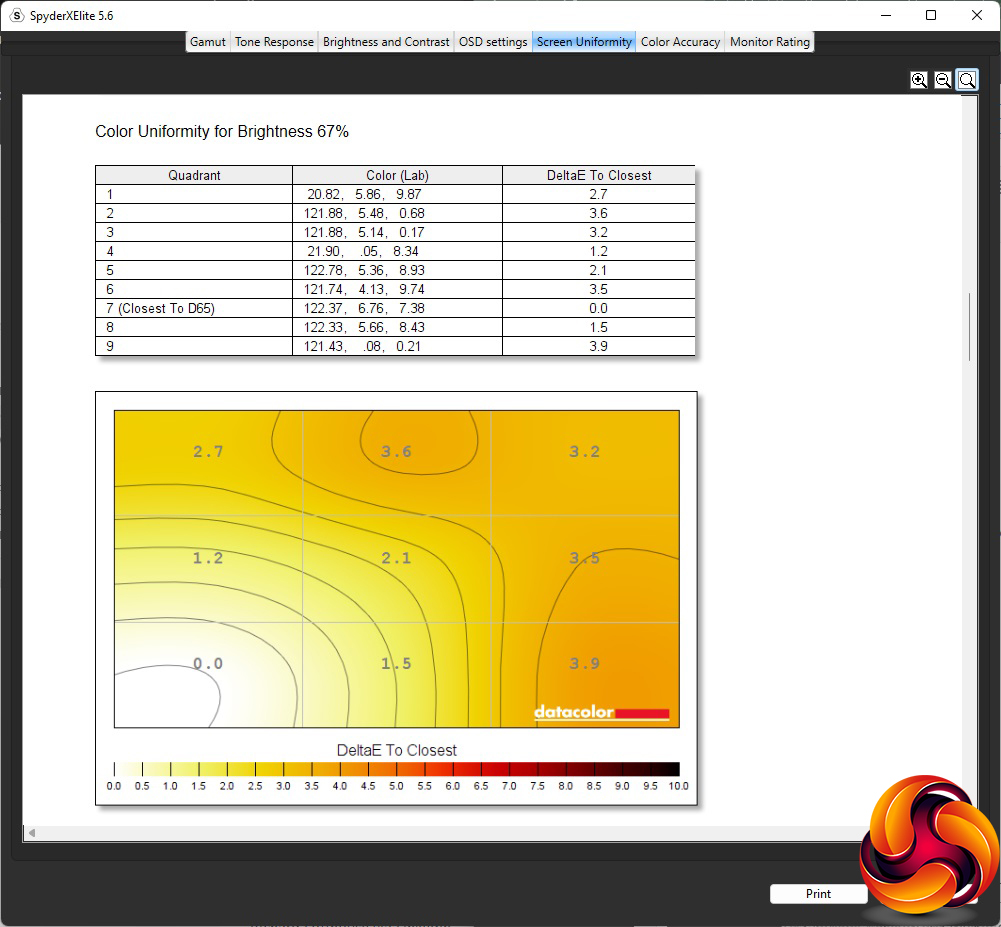Image resolution: width=1001 pixels, height=927 pixels.
Task: Click the 1.5 label on the uniformity map
Action: (396, 664)
